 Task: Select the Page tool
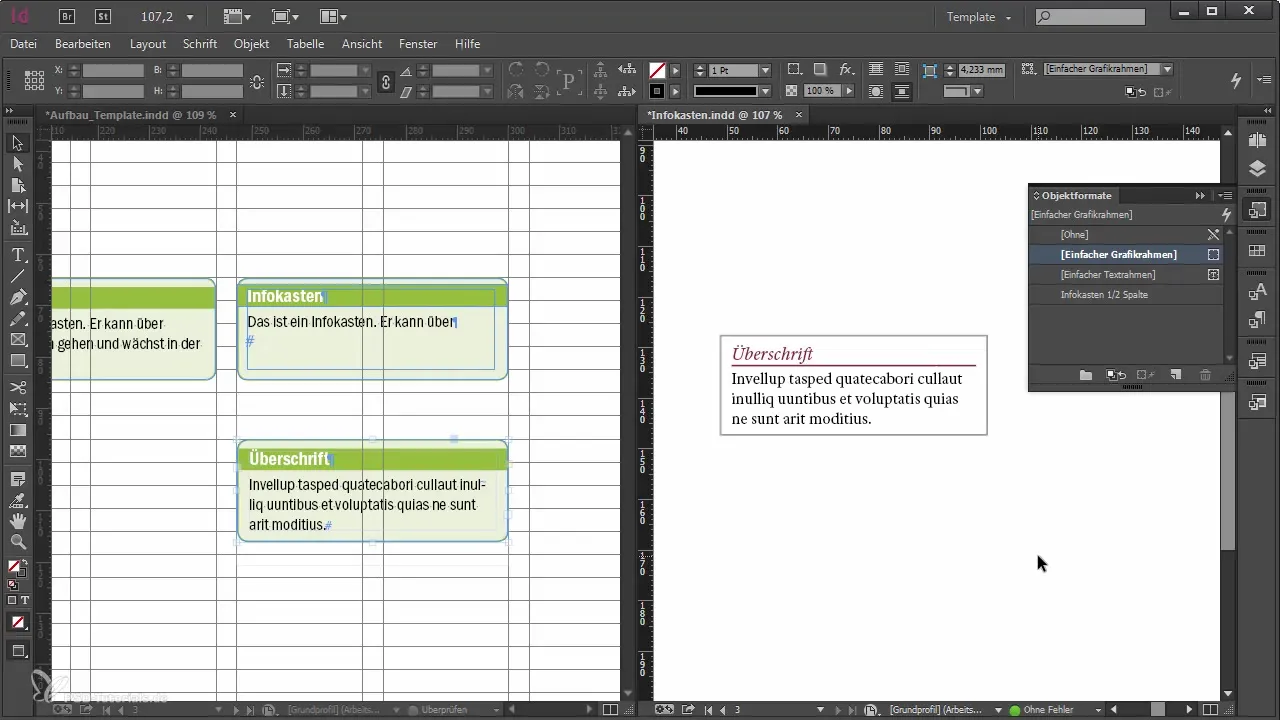(x=18, y=185)
